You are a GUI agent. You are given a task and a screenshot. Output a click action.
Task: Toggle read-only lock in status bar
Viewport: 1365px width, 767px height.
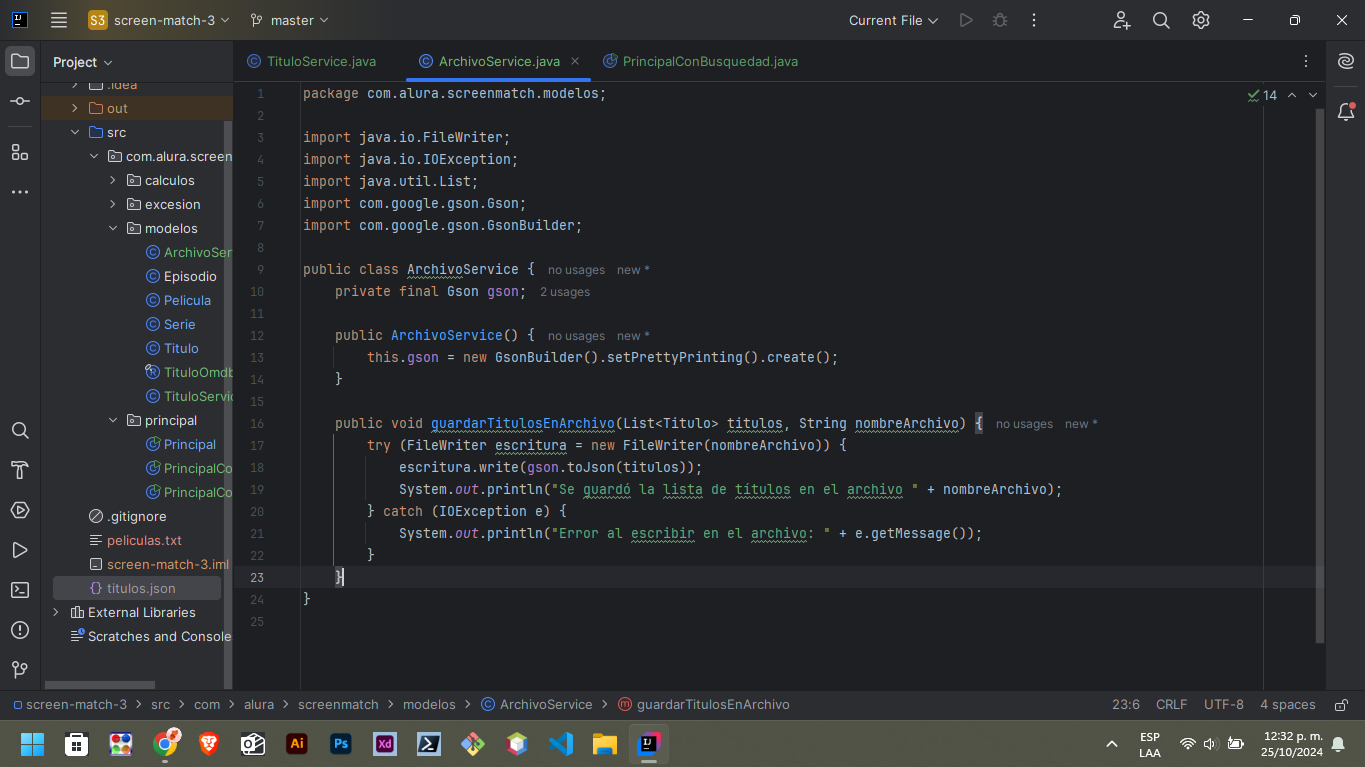click(1342, 704)
